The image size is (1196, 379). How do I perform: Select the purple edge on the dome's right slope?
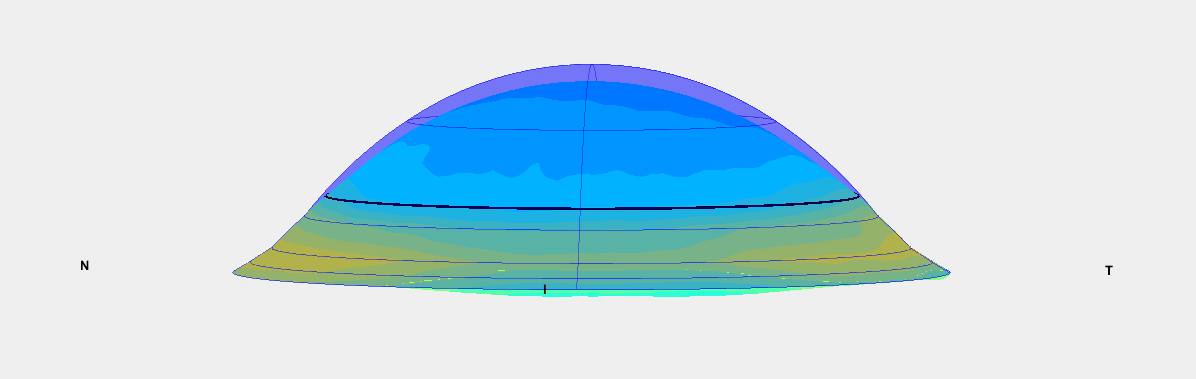(x=816, y=153)
